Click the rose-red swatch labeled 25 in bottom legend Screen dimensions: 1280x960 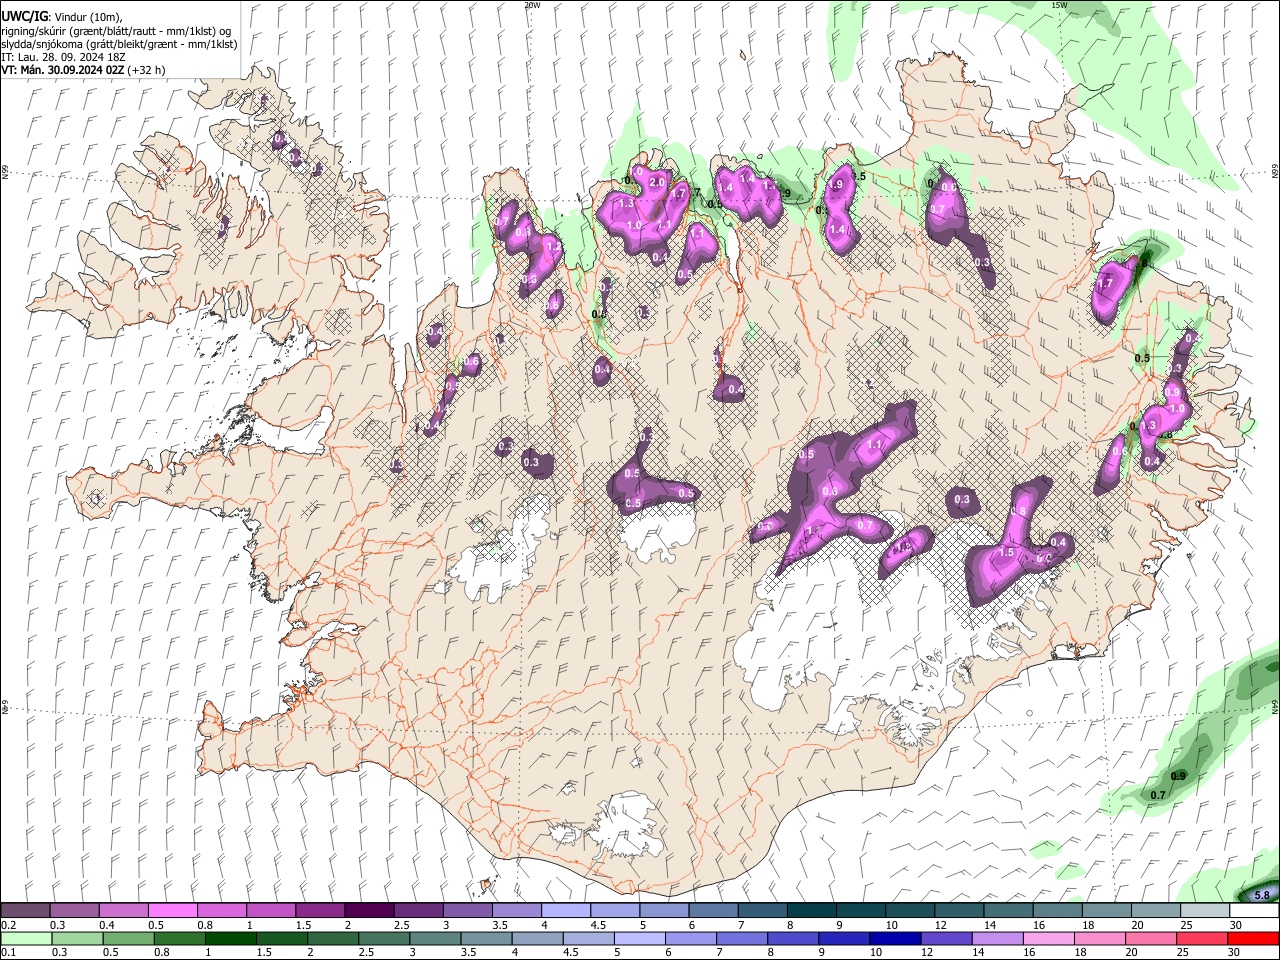coord(1201,939)
